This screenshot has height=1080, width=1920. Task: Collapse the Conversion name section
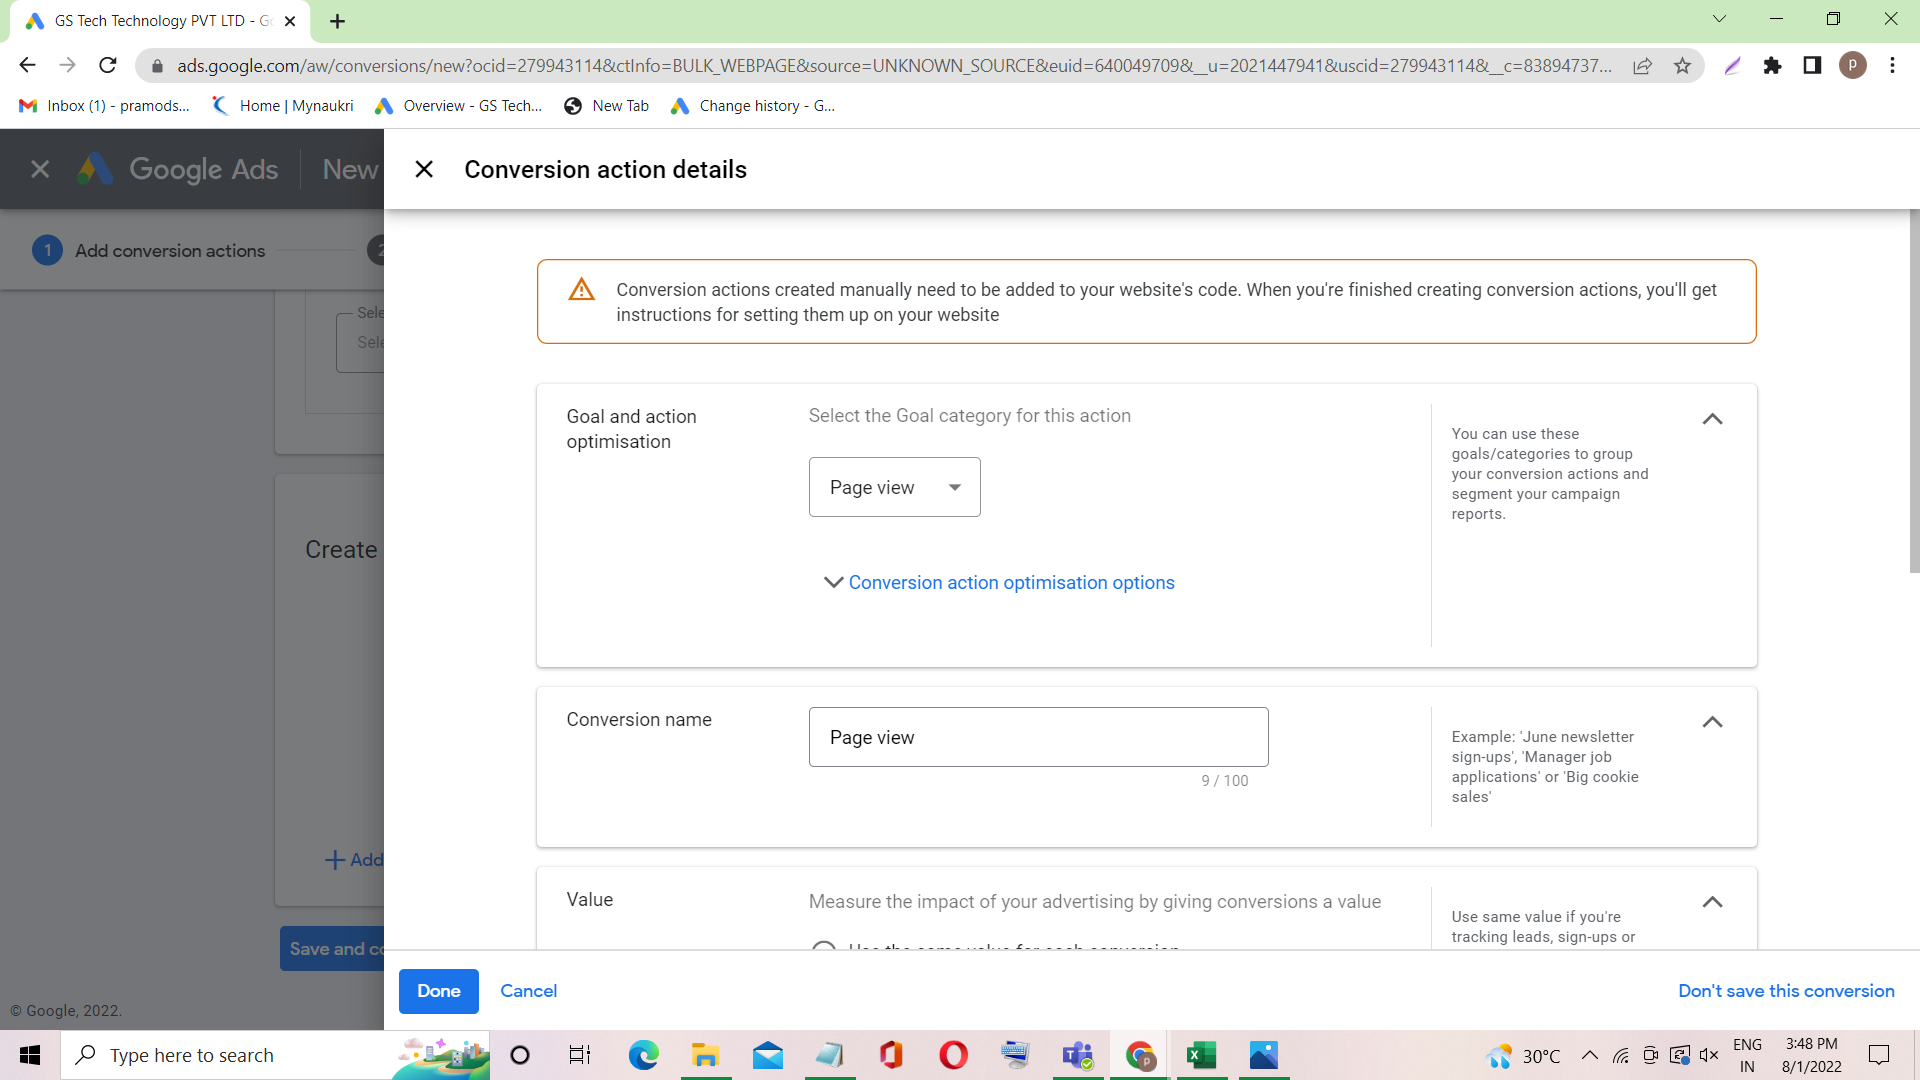click(x=1712, y=722)
